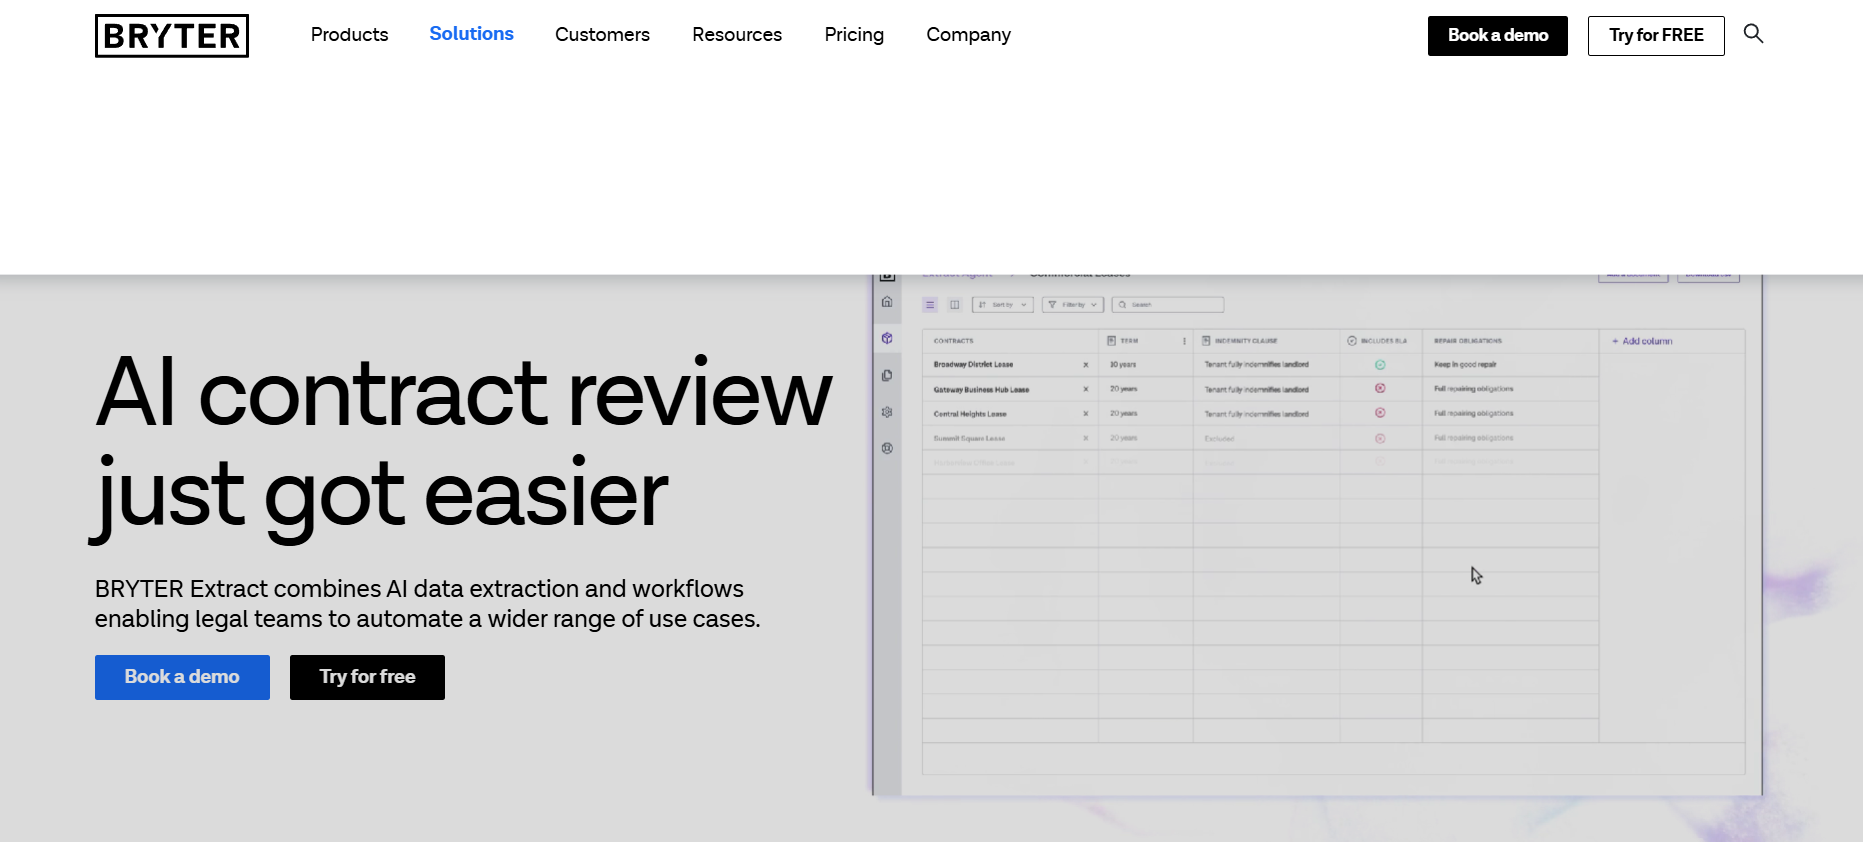Image resolution: width=1863 pixels, height=842 pixels.
Task: Select the cube Extract icon in preview sidebar
Action: tap(887, 339)
